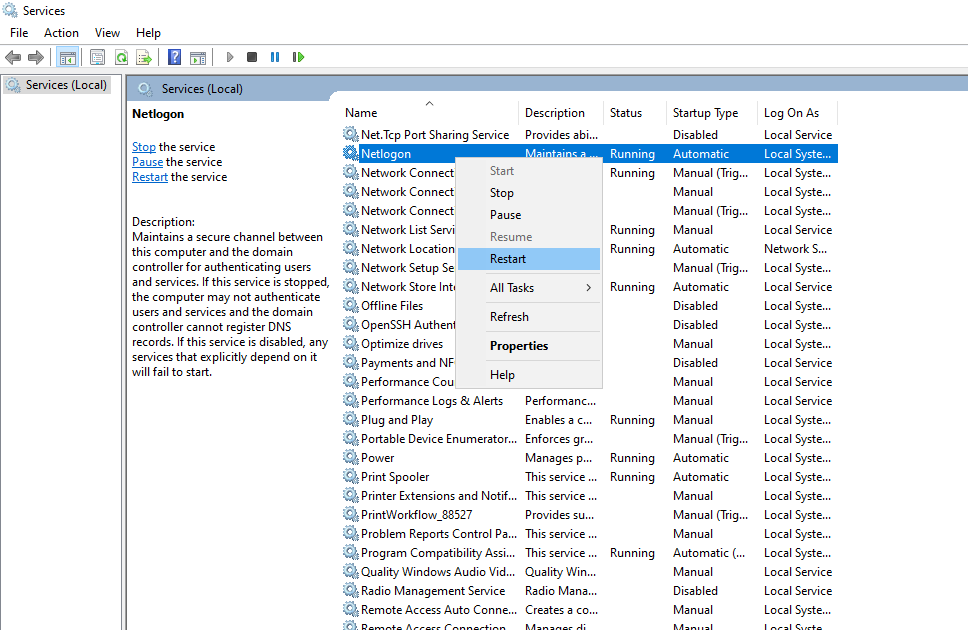Choose Pause in the context menu

529,215
